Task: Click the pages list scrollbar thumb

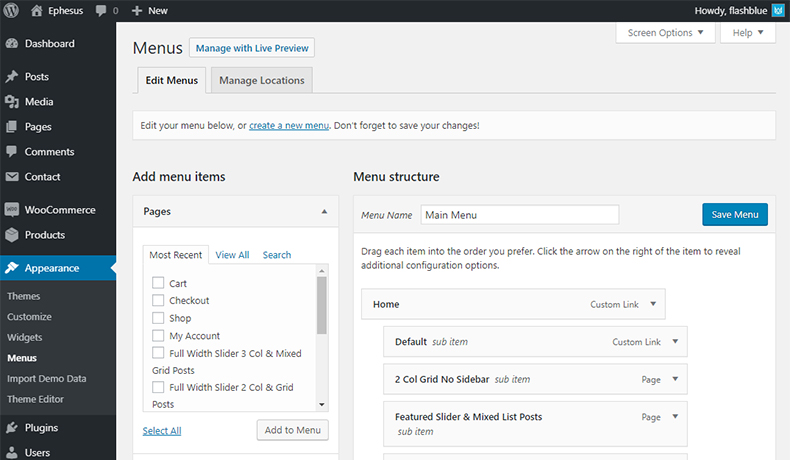Action: click(x=321, y=305)
